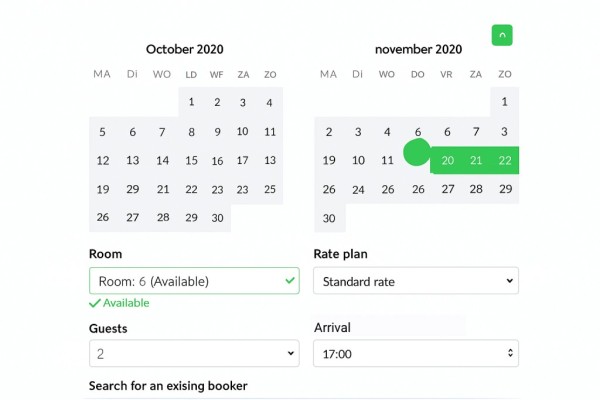The height and width of the screenshot is (400, 600).
Task: Select October 21 as a date
Action: (163, 189)
